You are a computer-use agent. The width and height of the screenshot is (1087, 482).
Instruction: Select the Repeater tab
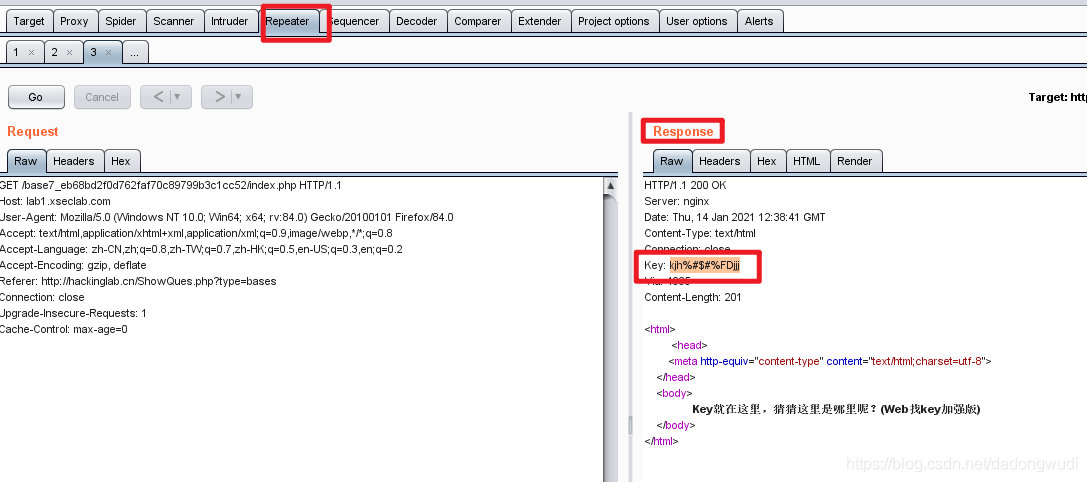[x=287, y=21]
